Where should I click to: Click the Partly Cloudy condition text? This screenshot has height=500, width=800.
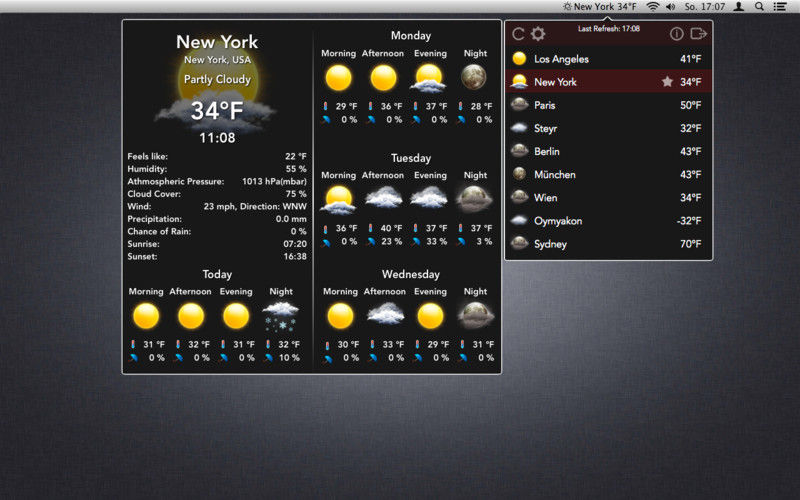tap(217, 80)
